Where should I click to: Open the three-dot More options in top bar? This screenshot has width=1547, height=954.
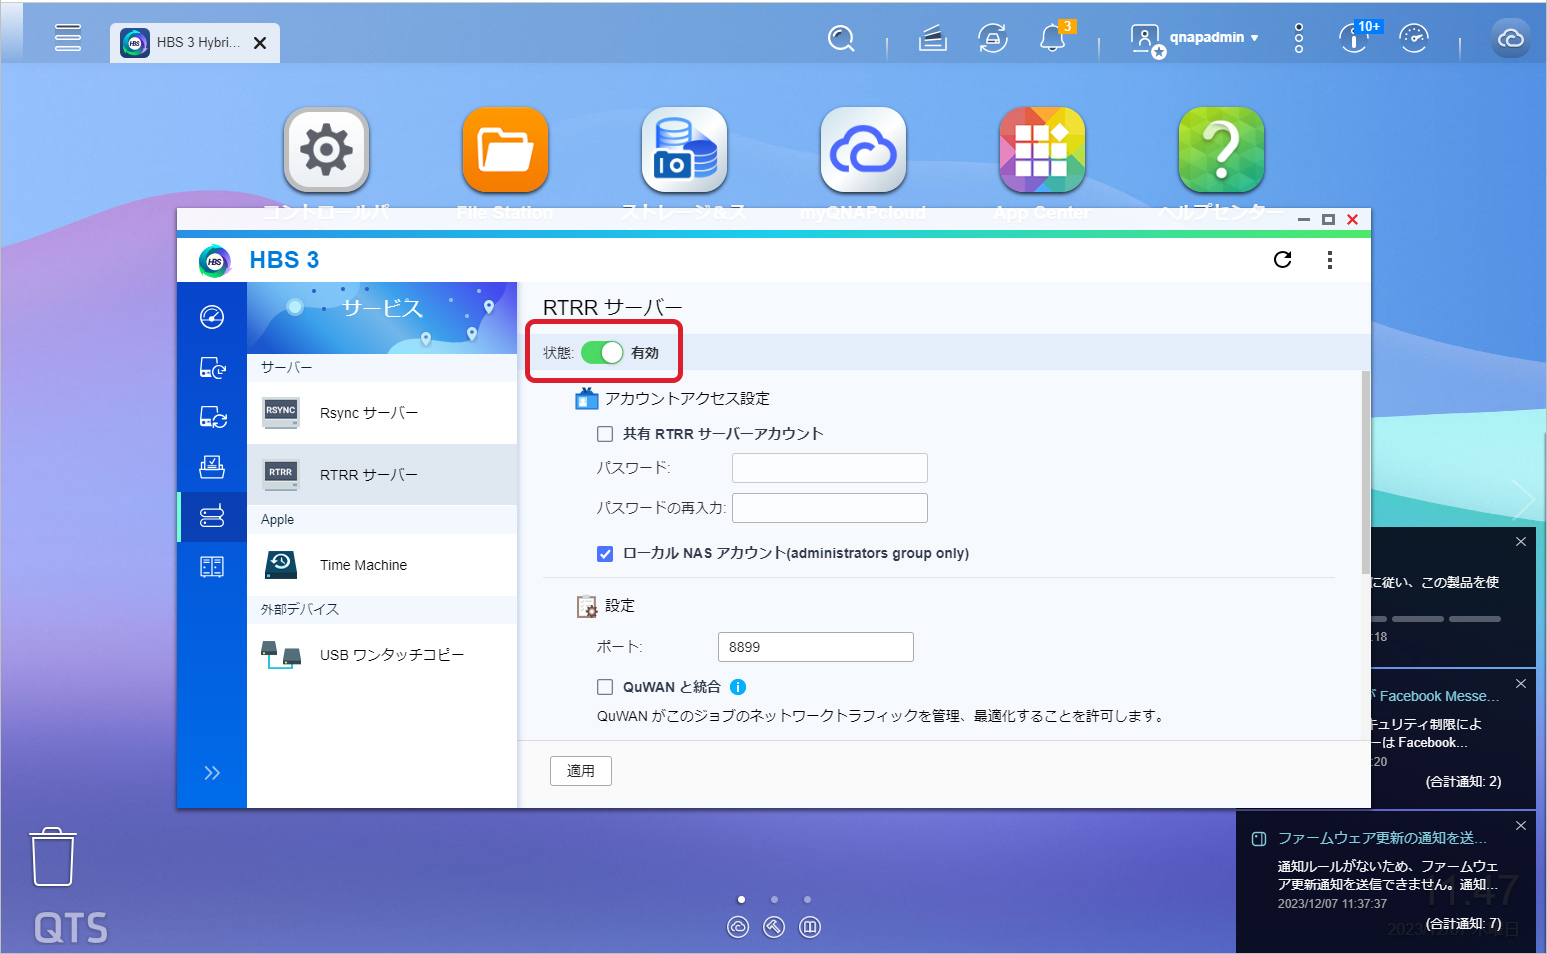click(1299, 39)
